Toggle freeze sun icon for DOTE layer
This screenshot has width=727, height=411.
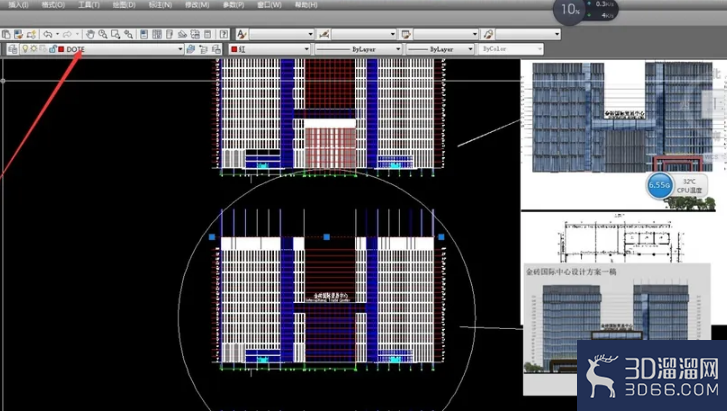pos(34,49)
